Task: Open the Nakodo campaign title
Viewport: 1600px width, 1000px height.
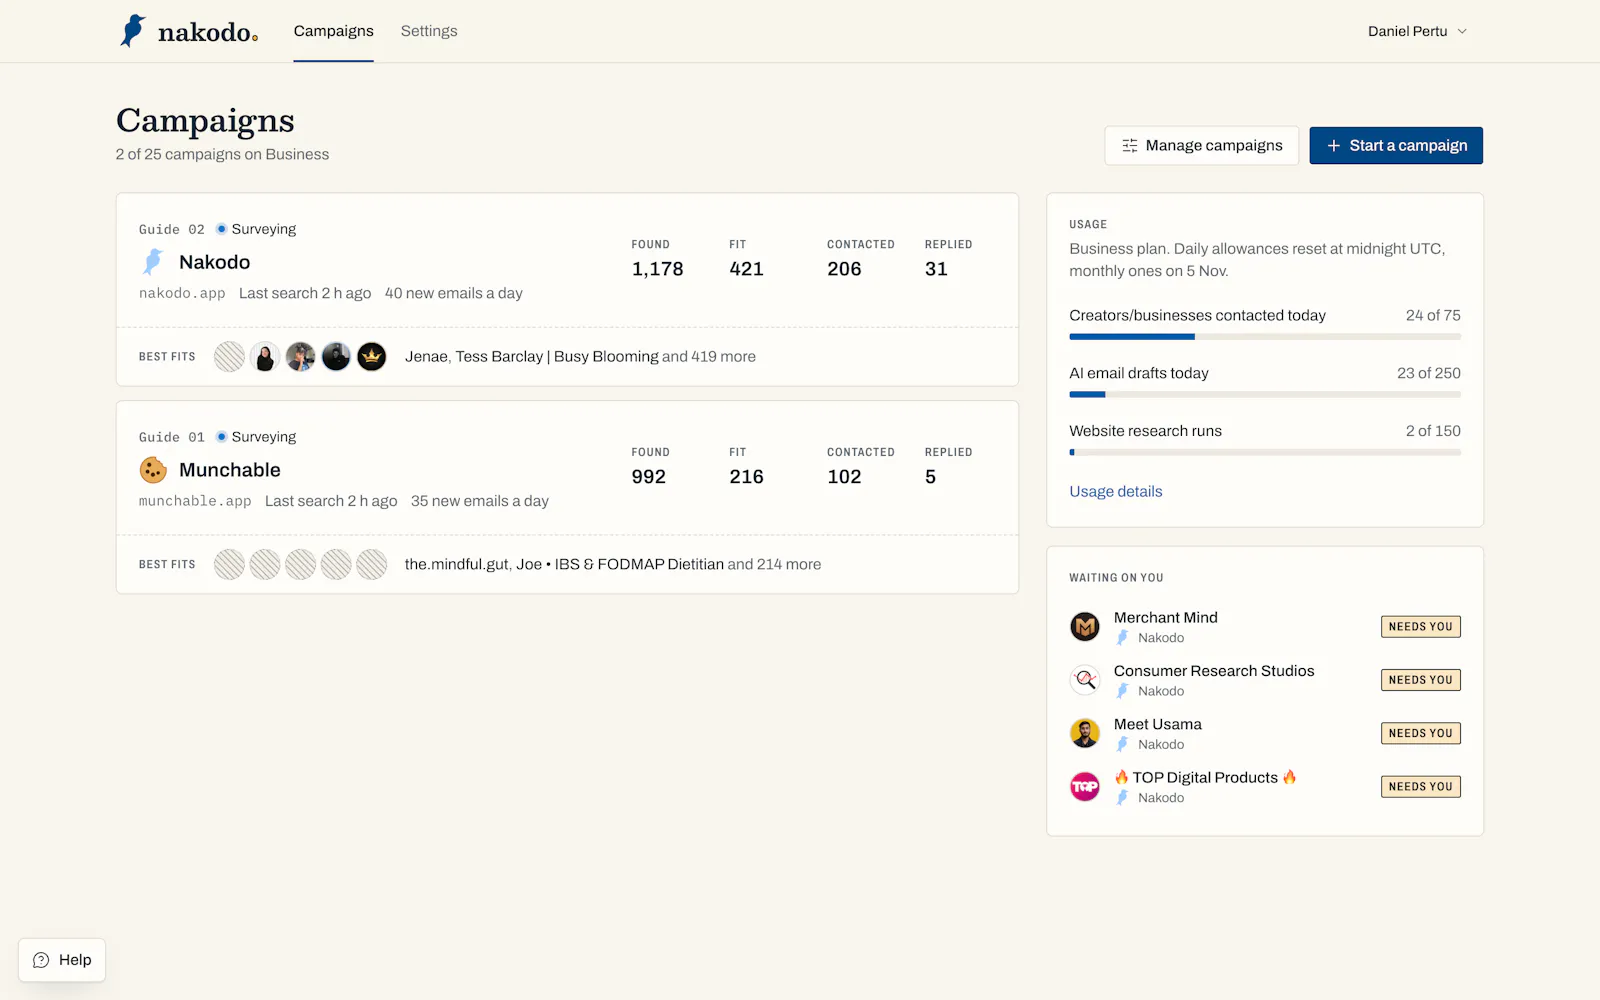Action: (x=214, y=262)
